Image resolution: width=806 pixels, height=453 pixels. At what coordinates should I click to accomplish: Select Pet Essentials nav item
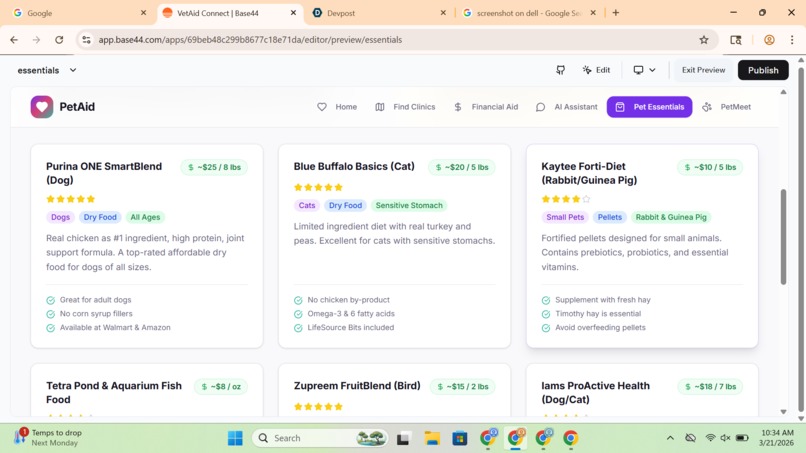[x=649, y=107]
